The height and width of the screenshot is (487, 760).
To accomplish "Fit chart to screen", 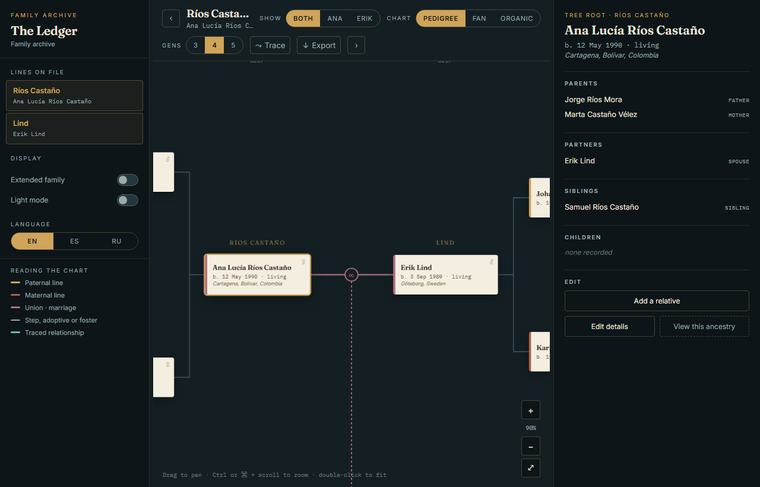I will tap(531, 468).
